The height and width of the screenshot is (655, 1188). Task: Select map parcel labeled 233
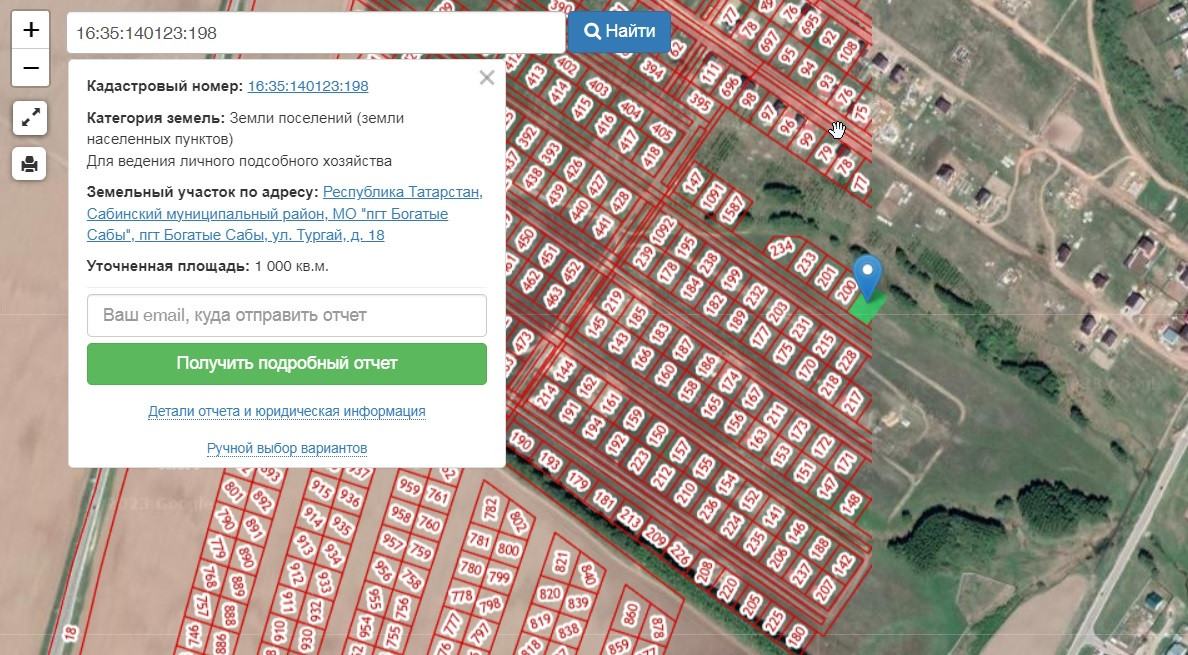click(x=805, y=263)
